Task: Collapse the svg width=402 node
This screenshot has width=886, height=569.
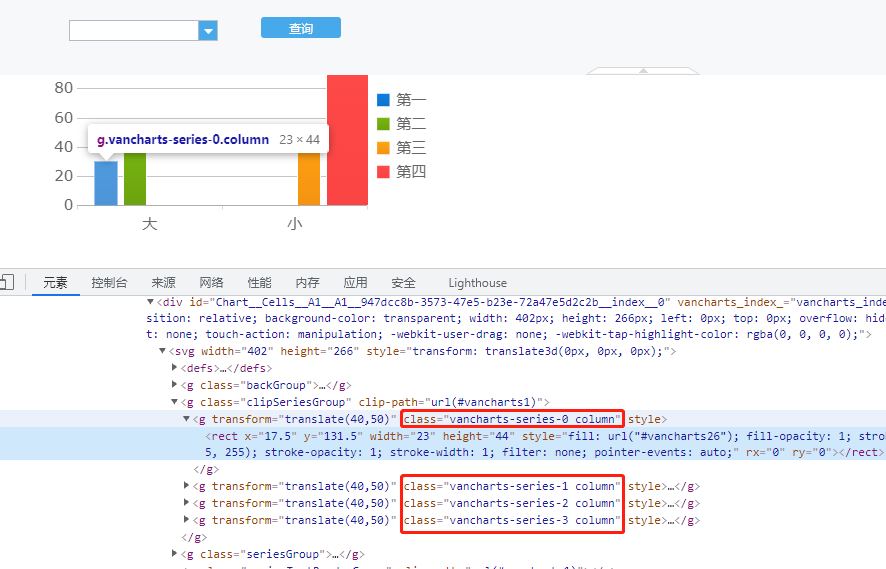Action: (x=162, y=351)
